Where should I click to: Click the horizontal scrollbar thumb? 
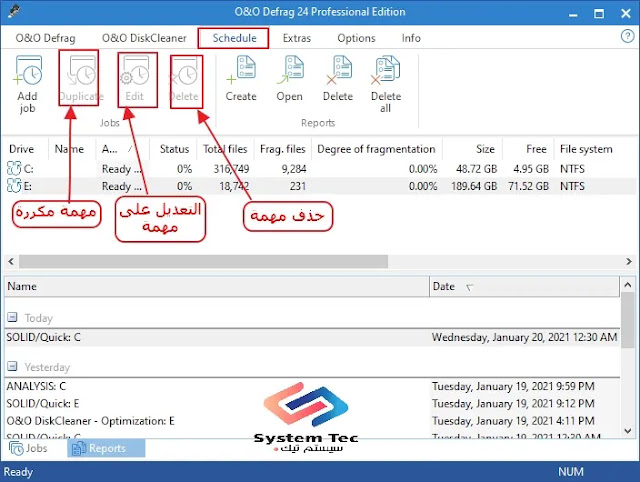tap(203, 261)
